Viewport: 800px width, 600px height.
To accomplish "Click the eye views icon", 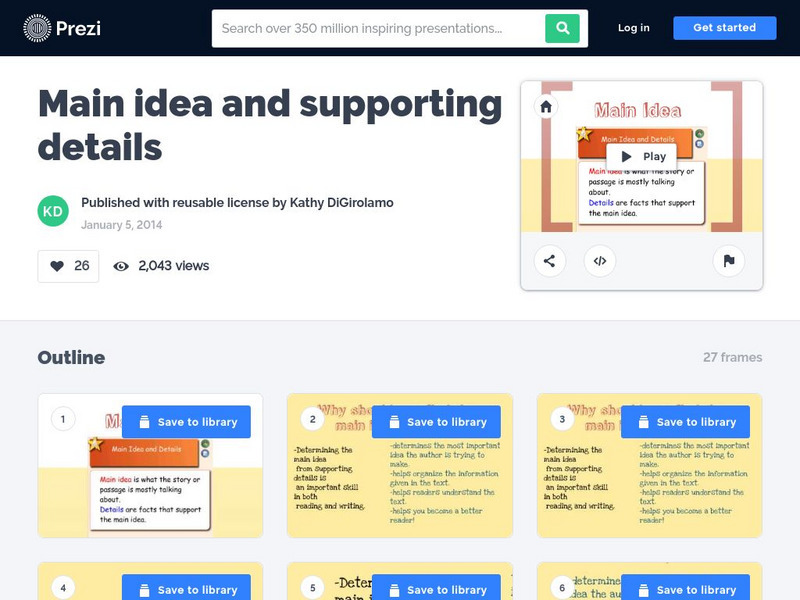I will click(121, 266).
